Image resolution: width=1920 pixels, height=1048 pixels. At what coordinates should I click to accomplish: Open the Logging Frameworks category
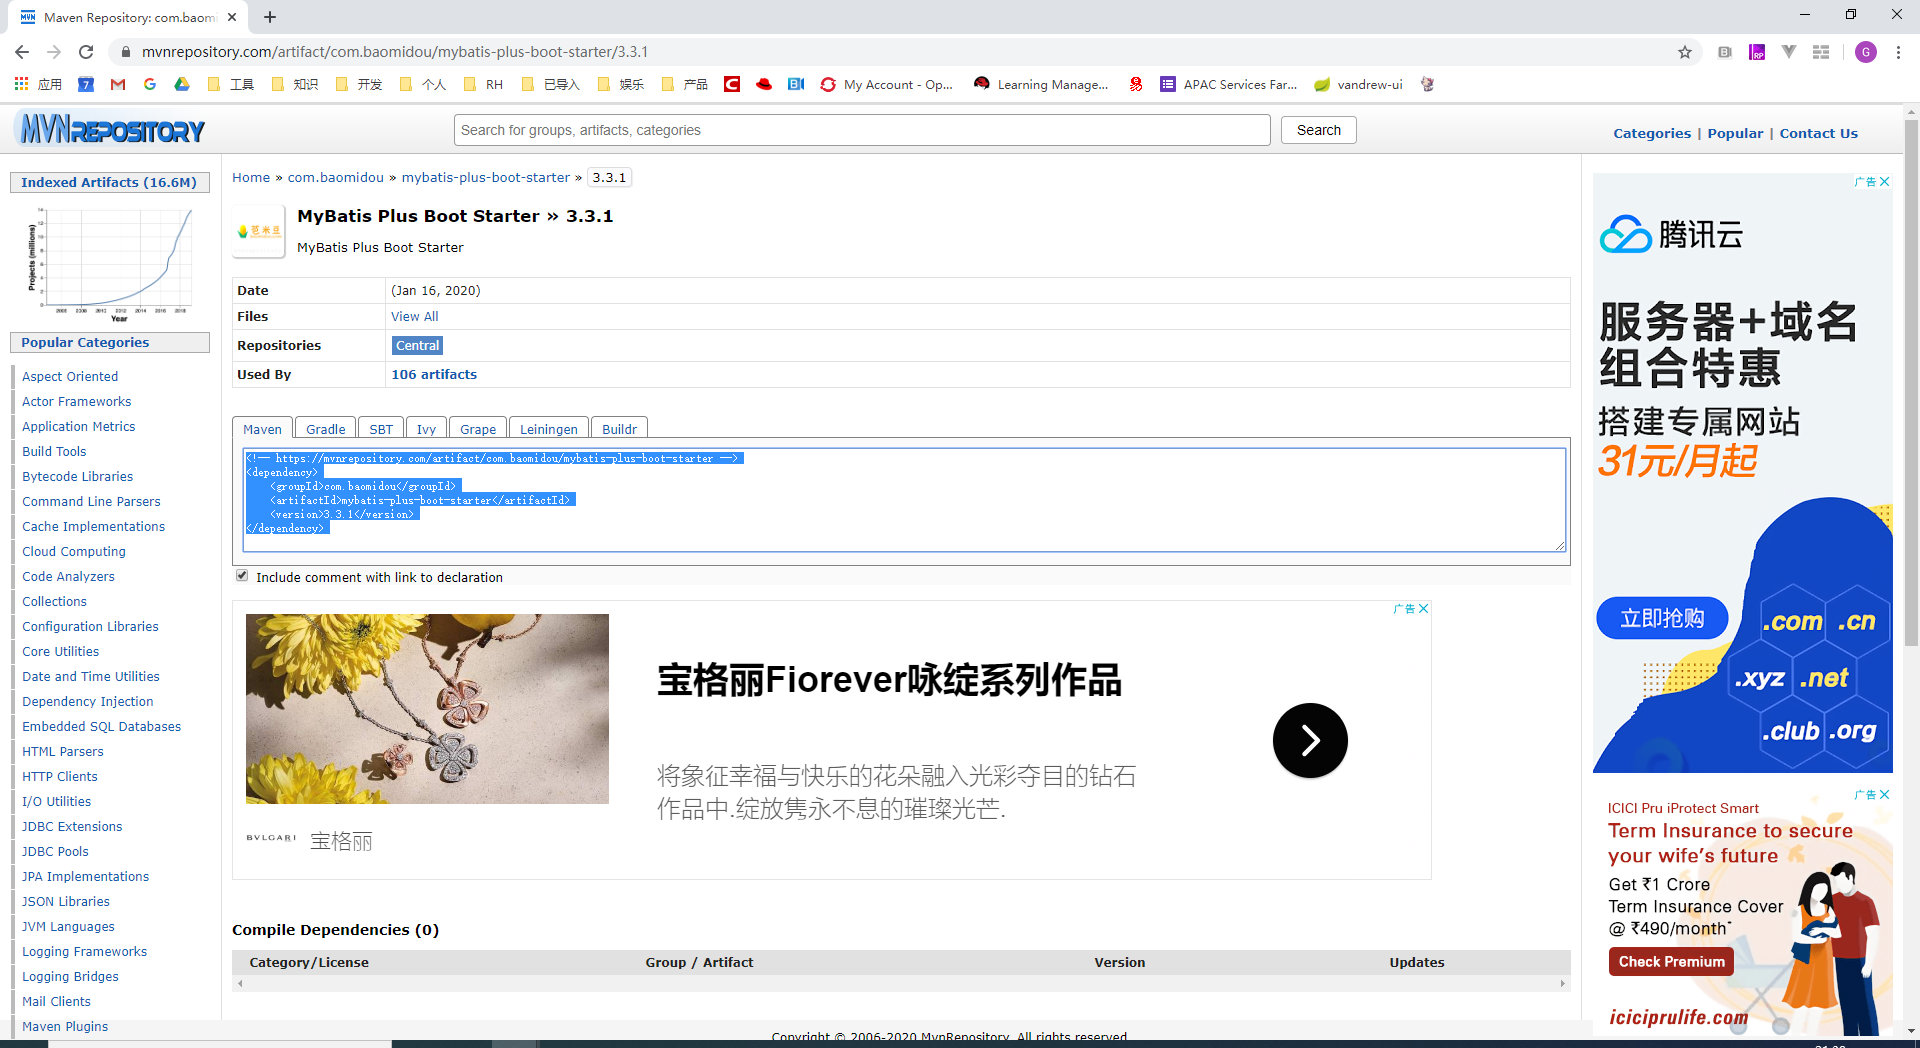(x=85, y=951)
